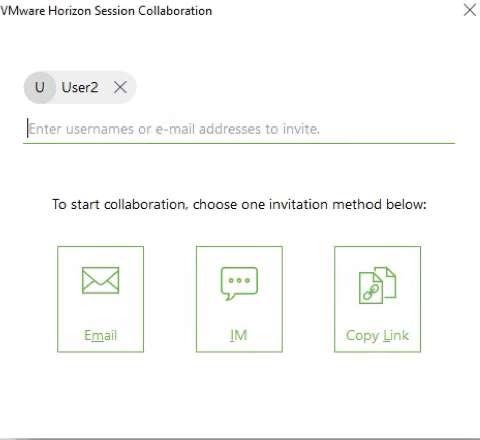This screenshot has width=480, height=440.
Task: Choose the IM invitation tile
Action: [239, 299]
